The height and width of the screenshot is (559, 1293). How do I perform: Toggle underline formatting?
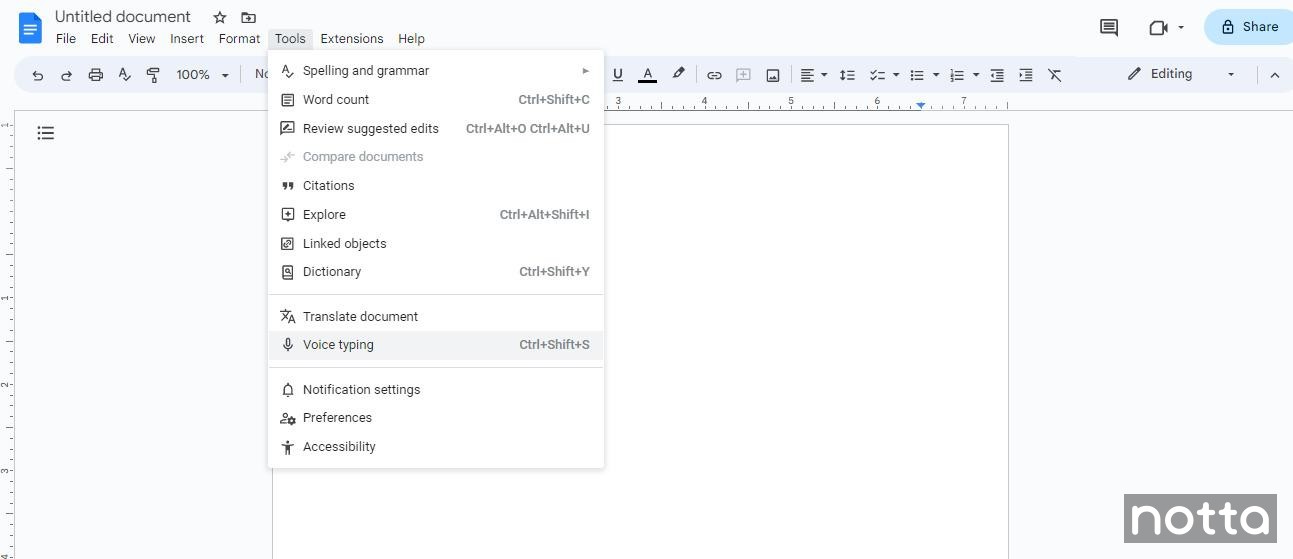tap(618, 75)
